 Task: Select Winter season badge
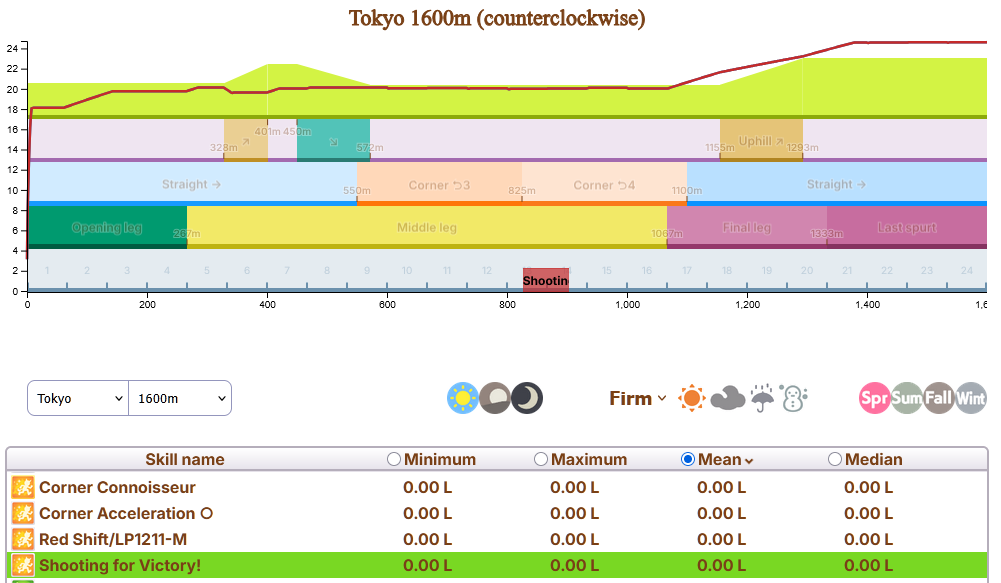[x=970, y=398]
